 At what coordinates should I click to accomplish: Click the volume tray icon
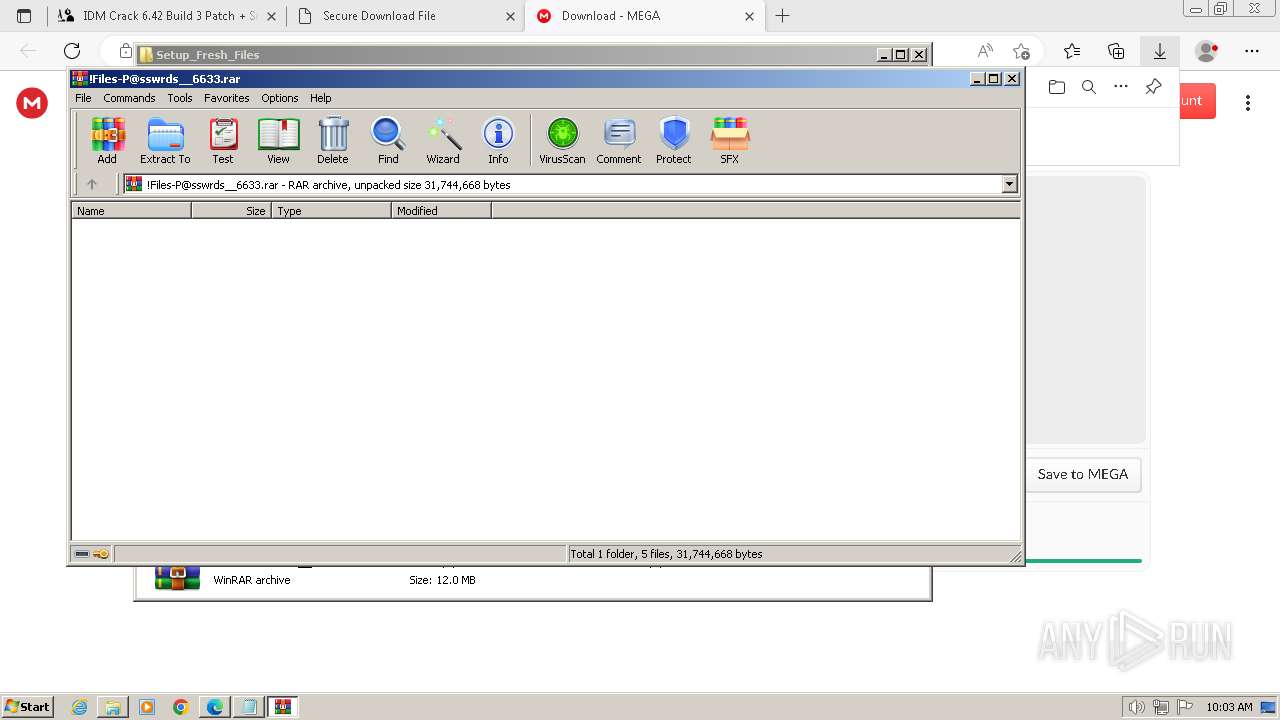click(x=1136, y=707)
